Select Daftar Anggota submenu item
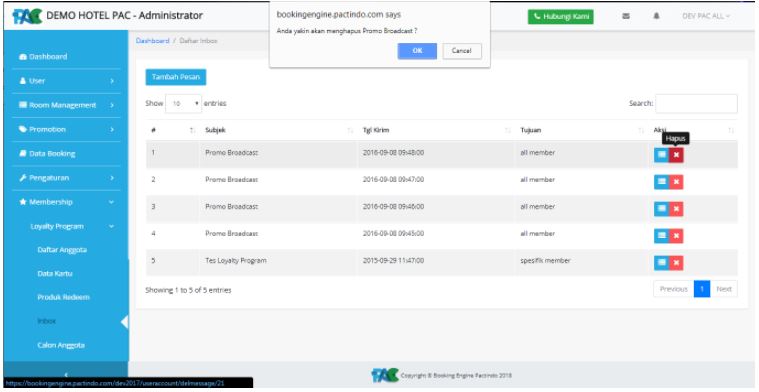This screenshot has height=392, width=759. click(62, 250)
